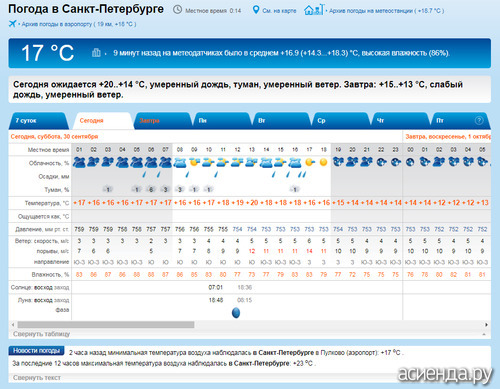The image size is (500, 389).
Task: Select the 'Сегодня' tab
Action: (103, 121)
